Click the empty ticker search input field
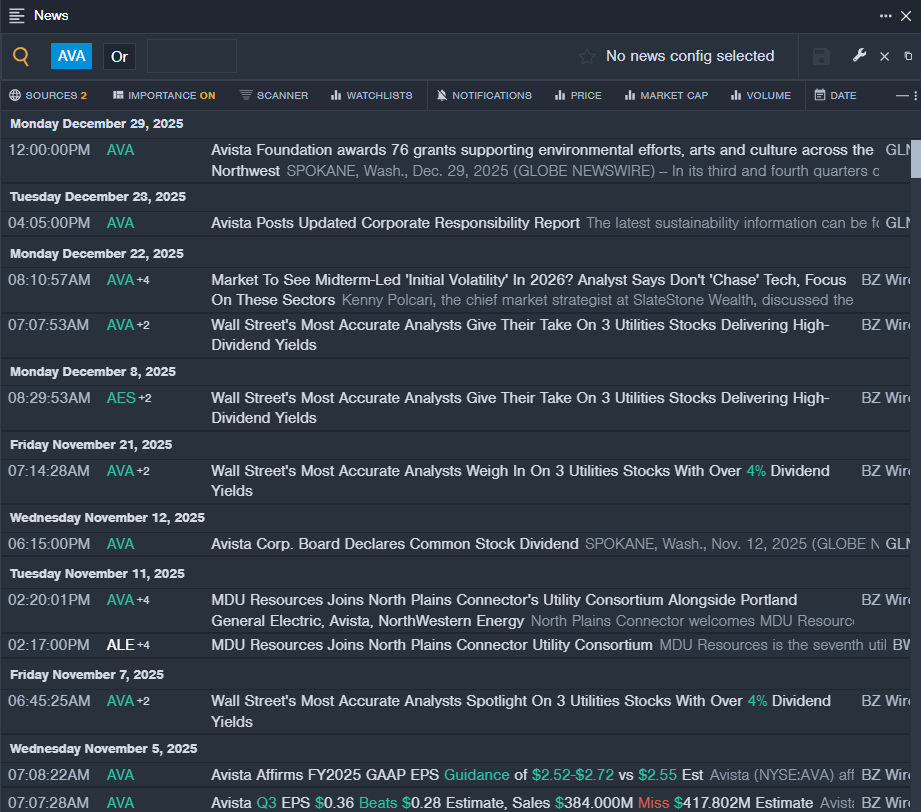This screenshot has width=921, height=812. click(192, 57)
